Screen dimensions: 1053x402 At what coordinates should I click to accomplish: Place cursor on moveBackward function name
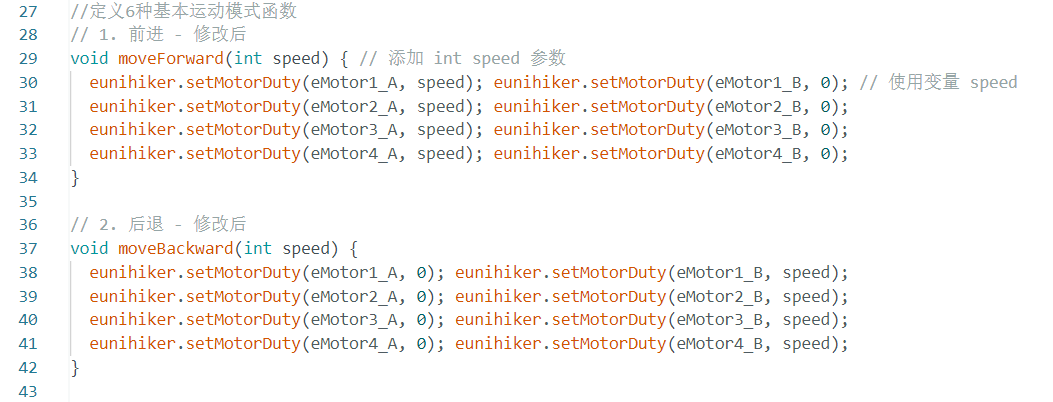click(x=175, y=248)
